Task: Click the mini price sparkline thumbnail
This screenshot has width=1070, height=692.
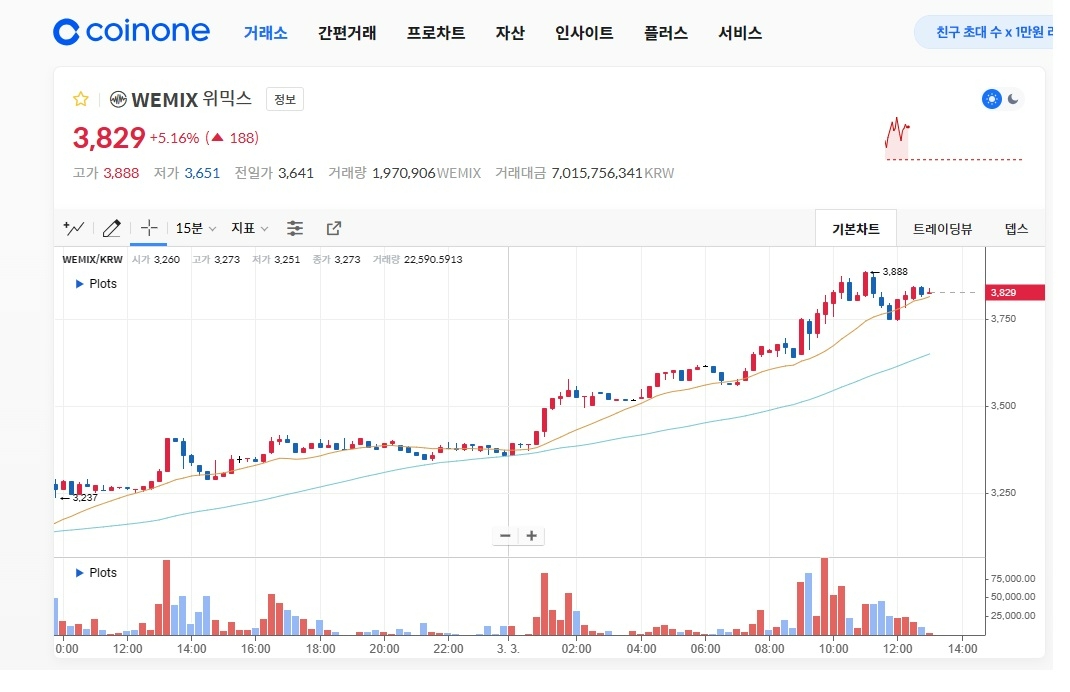Action: pos(953,139)
